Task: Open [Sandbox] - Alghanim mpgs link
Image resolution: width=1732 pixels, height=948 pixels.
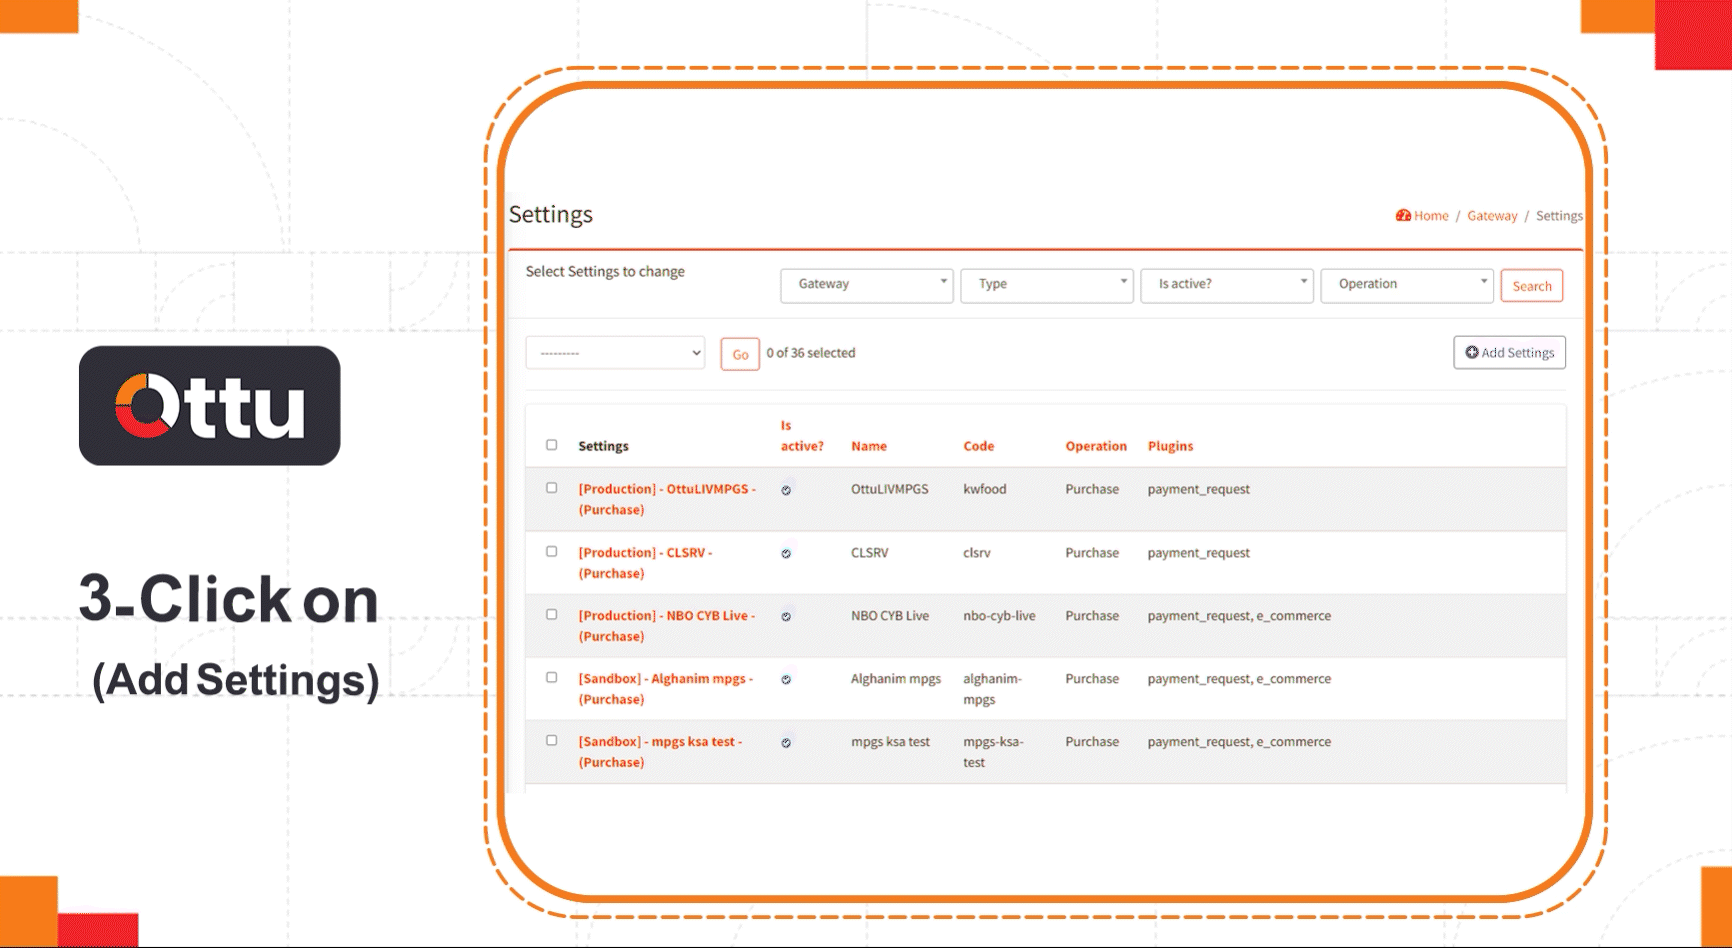Action: 665,688
